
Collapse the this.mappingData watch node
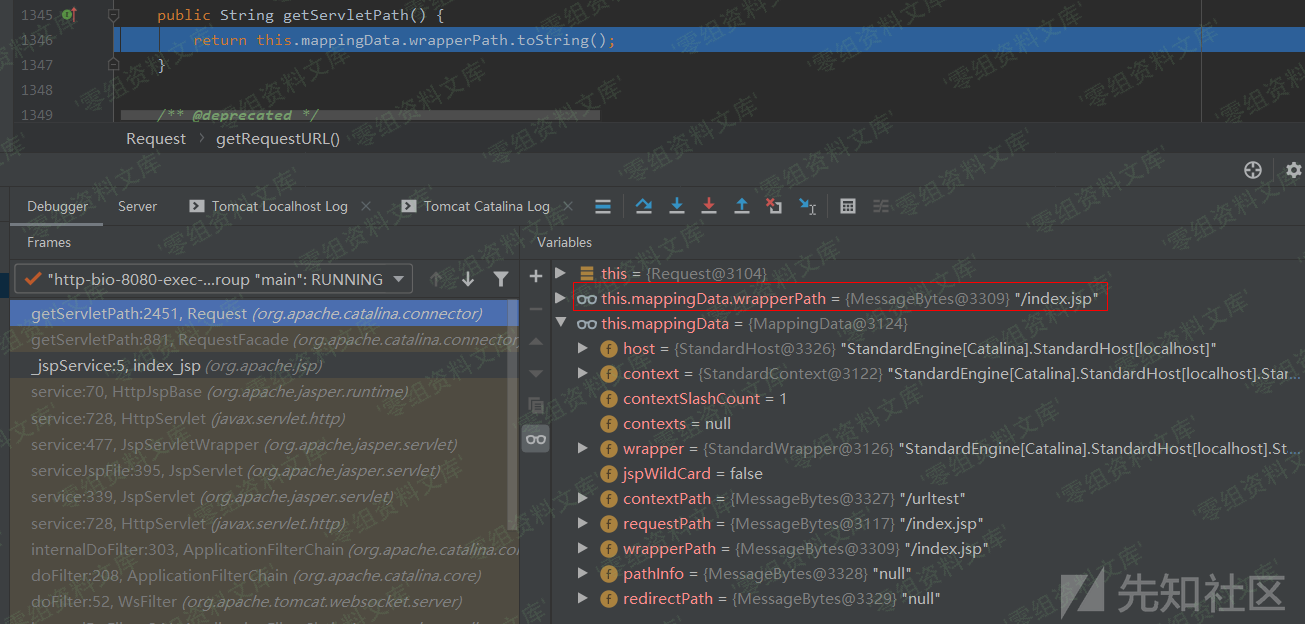coord(561,324)
